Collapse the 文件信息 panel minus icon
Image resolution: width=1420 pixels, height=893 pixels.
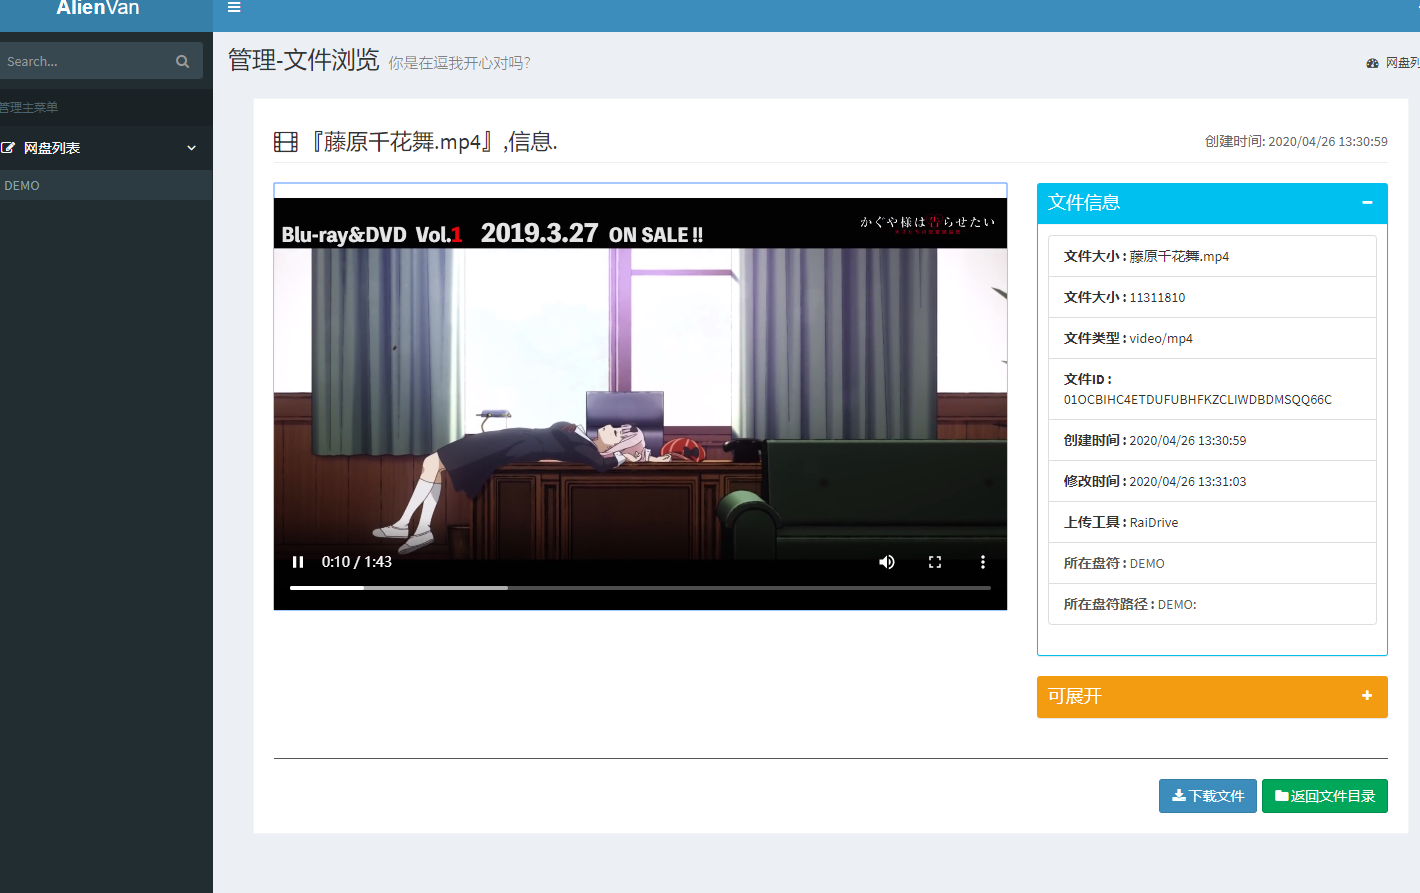click(1367, 203)
